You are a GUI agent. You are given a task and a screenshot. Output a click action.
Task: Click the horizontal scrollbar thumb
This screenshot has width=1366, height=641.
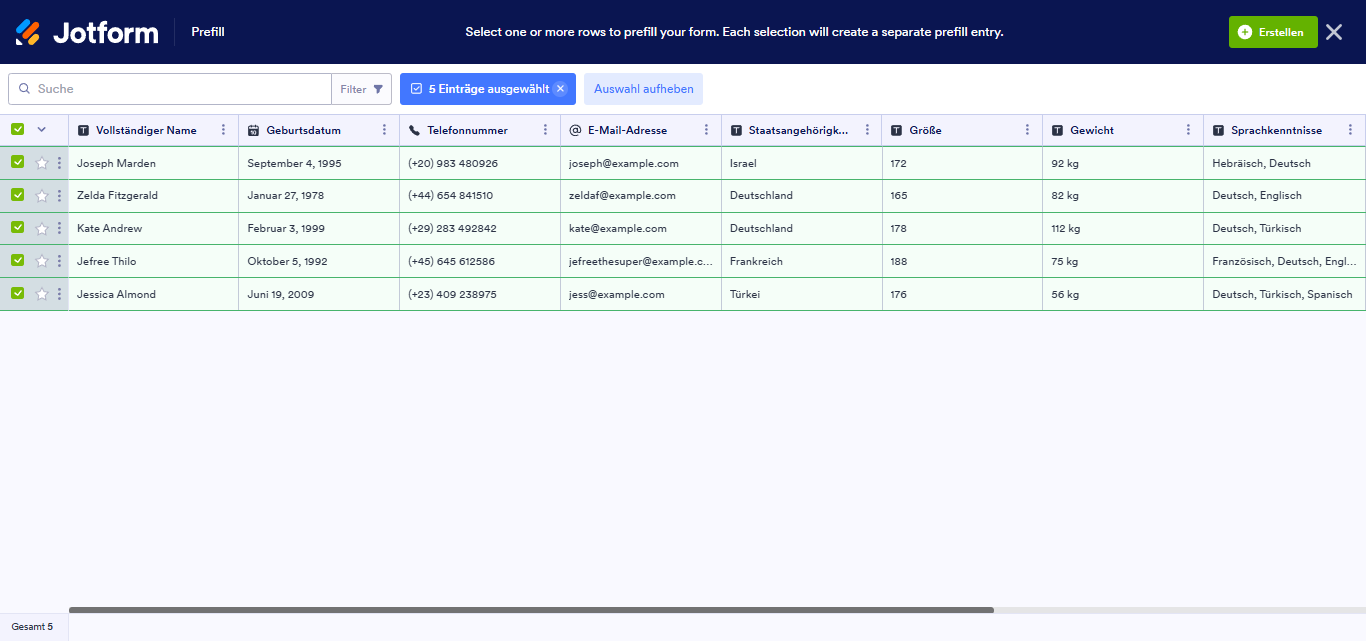click(531, 609)
